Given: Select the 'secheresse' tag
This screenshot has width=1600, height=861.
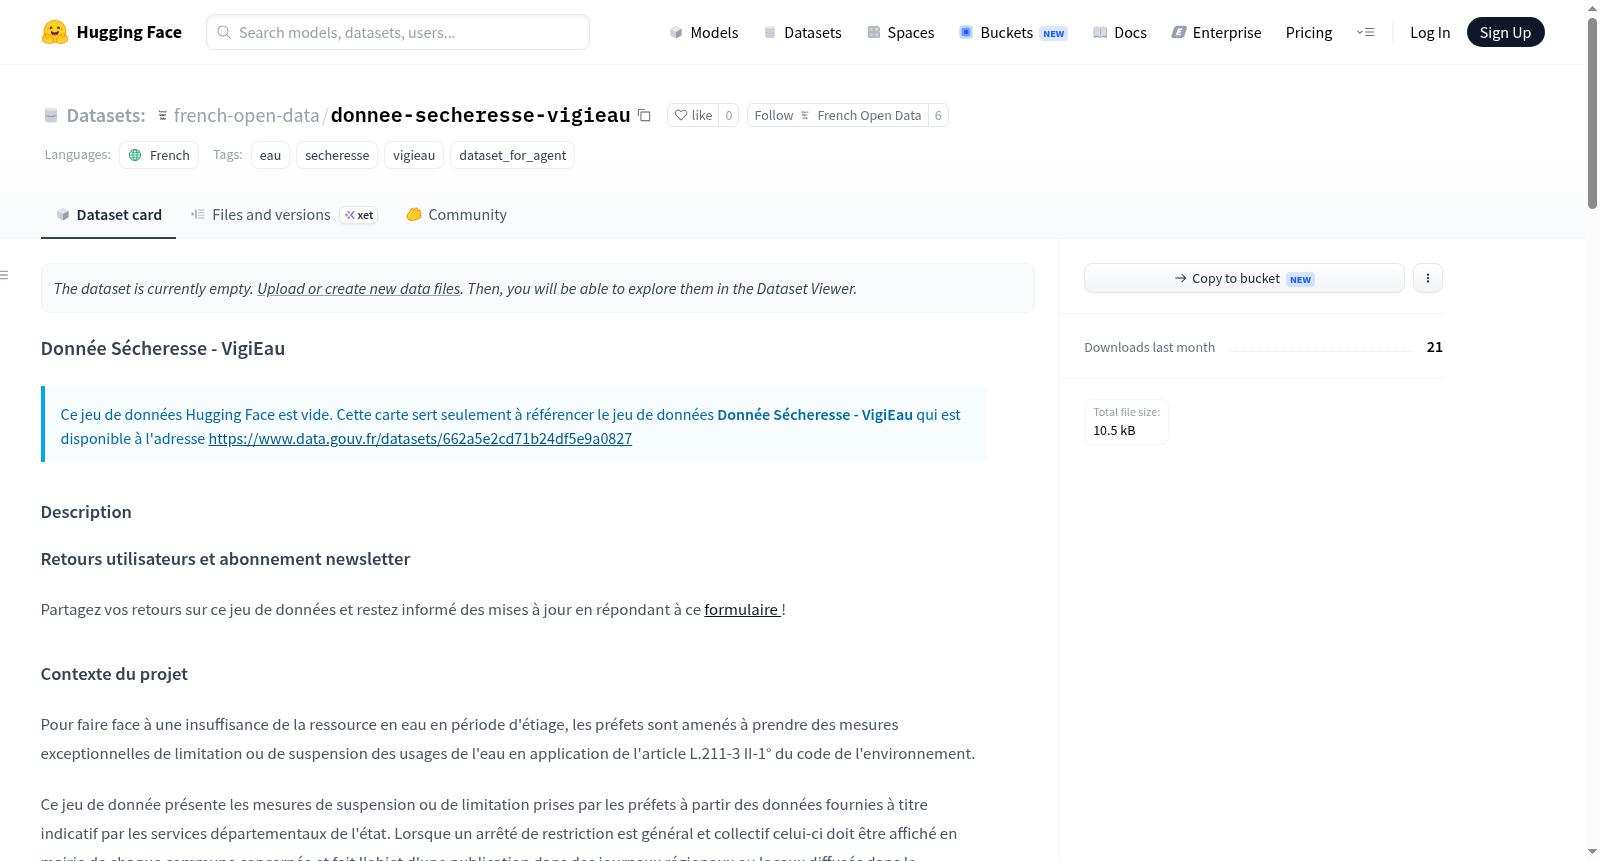Looking at the screenshot, I should [x=337, y=155].
